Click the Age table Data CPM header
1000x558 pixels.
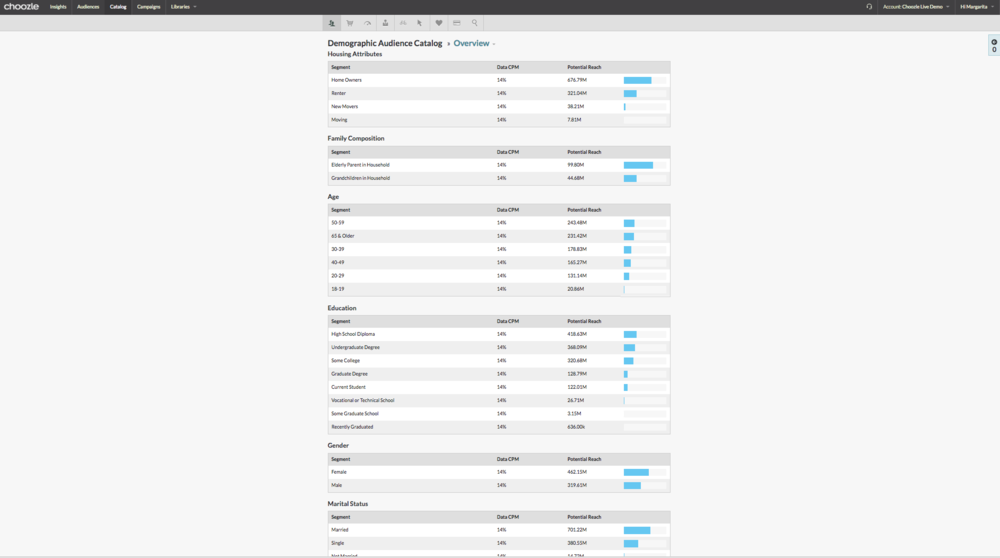click(508, 210)
